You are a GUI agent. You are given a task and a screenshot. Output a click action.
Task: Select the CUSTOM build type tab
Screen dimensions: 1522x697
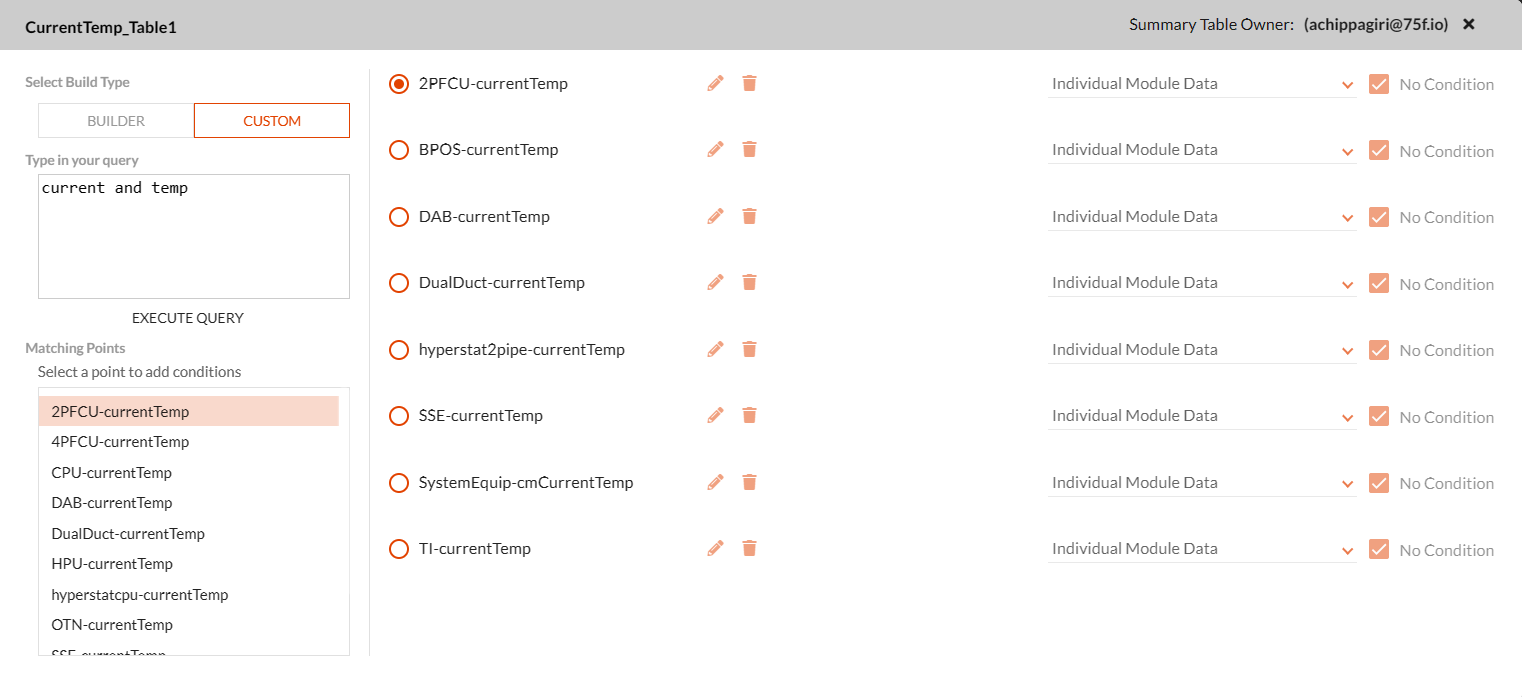[271, 120]
